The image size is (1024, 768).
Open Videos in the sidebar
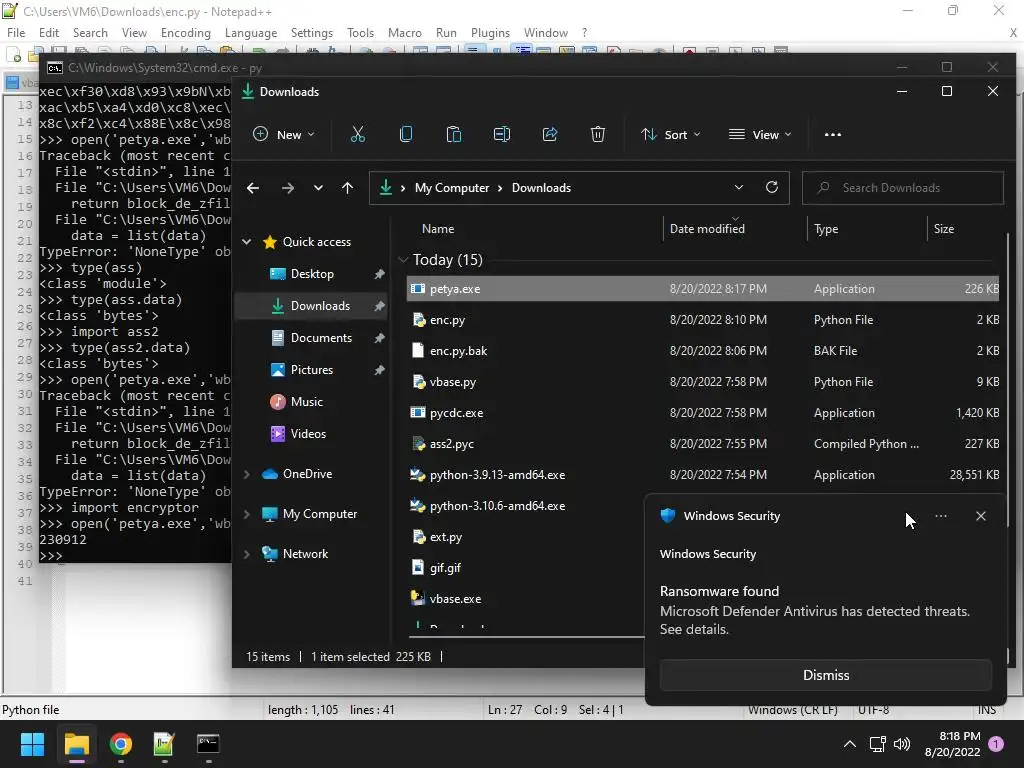pyautogui.click(x=308, y=434)
